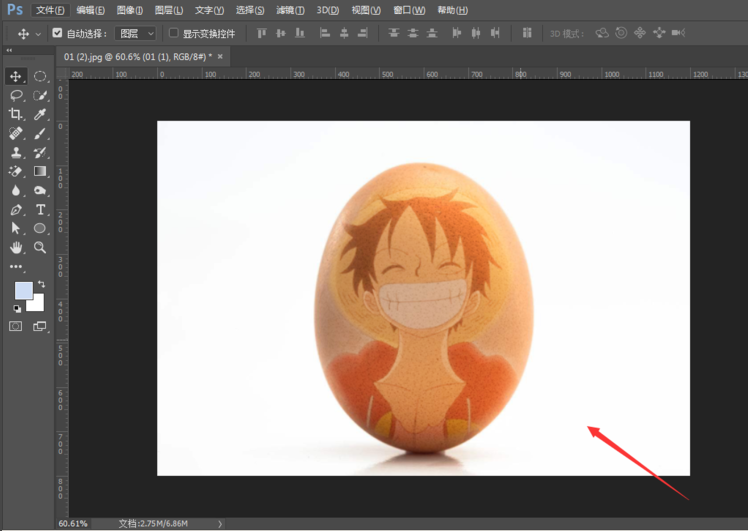Enable the 显示变换控件 checkbox
This screenshot has width=748, height=531.
coord(174,33)
